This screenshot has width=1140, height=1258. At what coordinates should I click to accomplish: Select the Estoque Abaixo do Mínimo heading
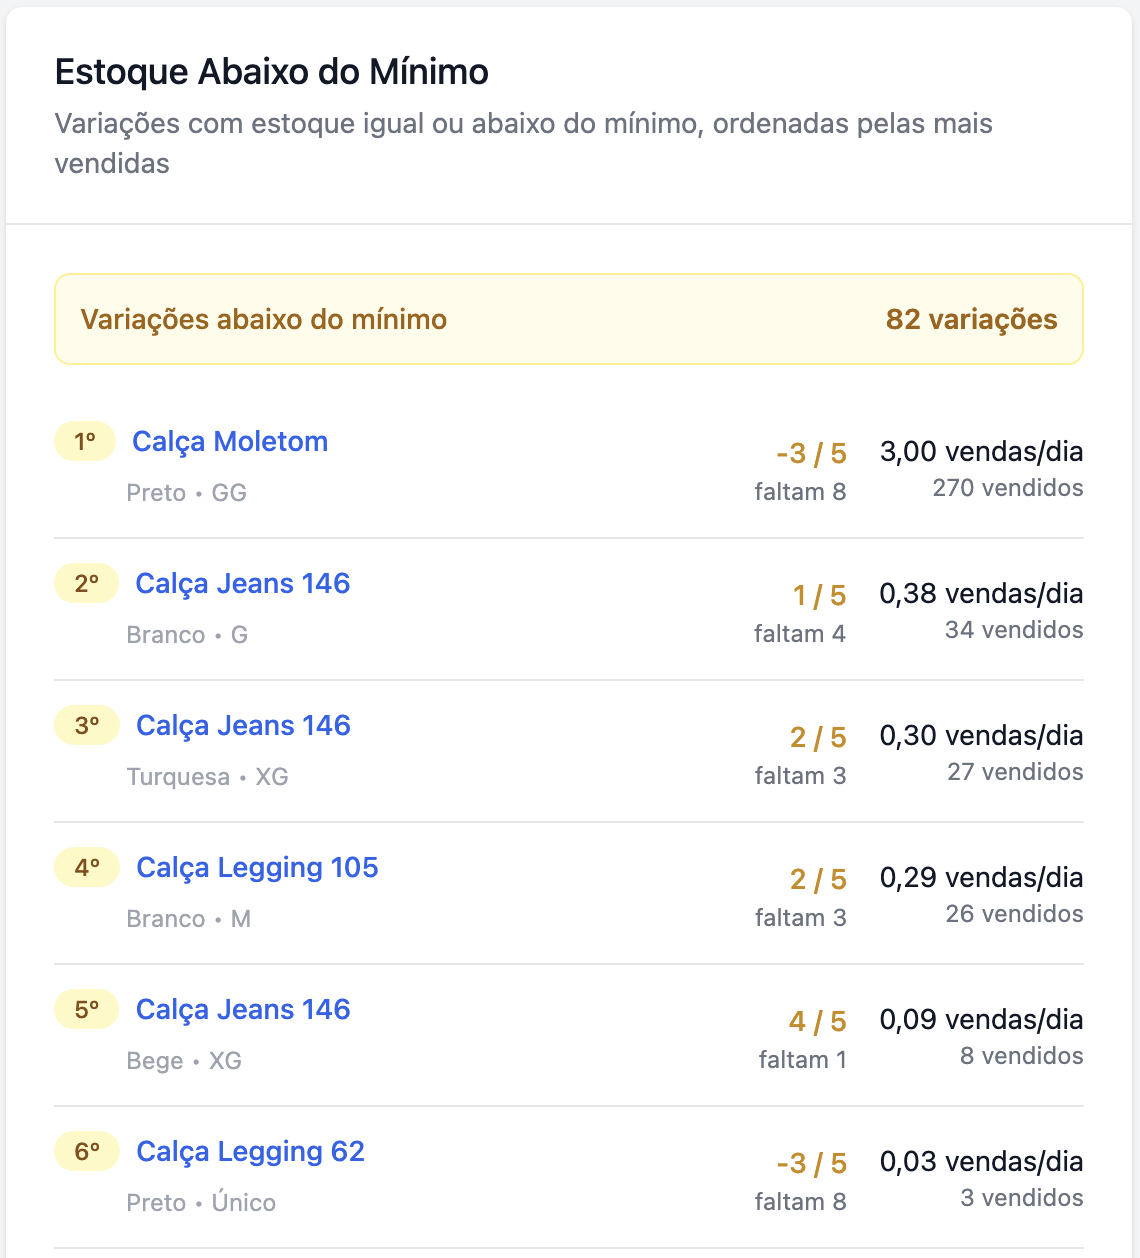[x=272, y=72]
